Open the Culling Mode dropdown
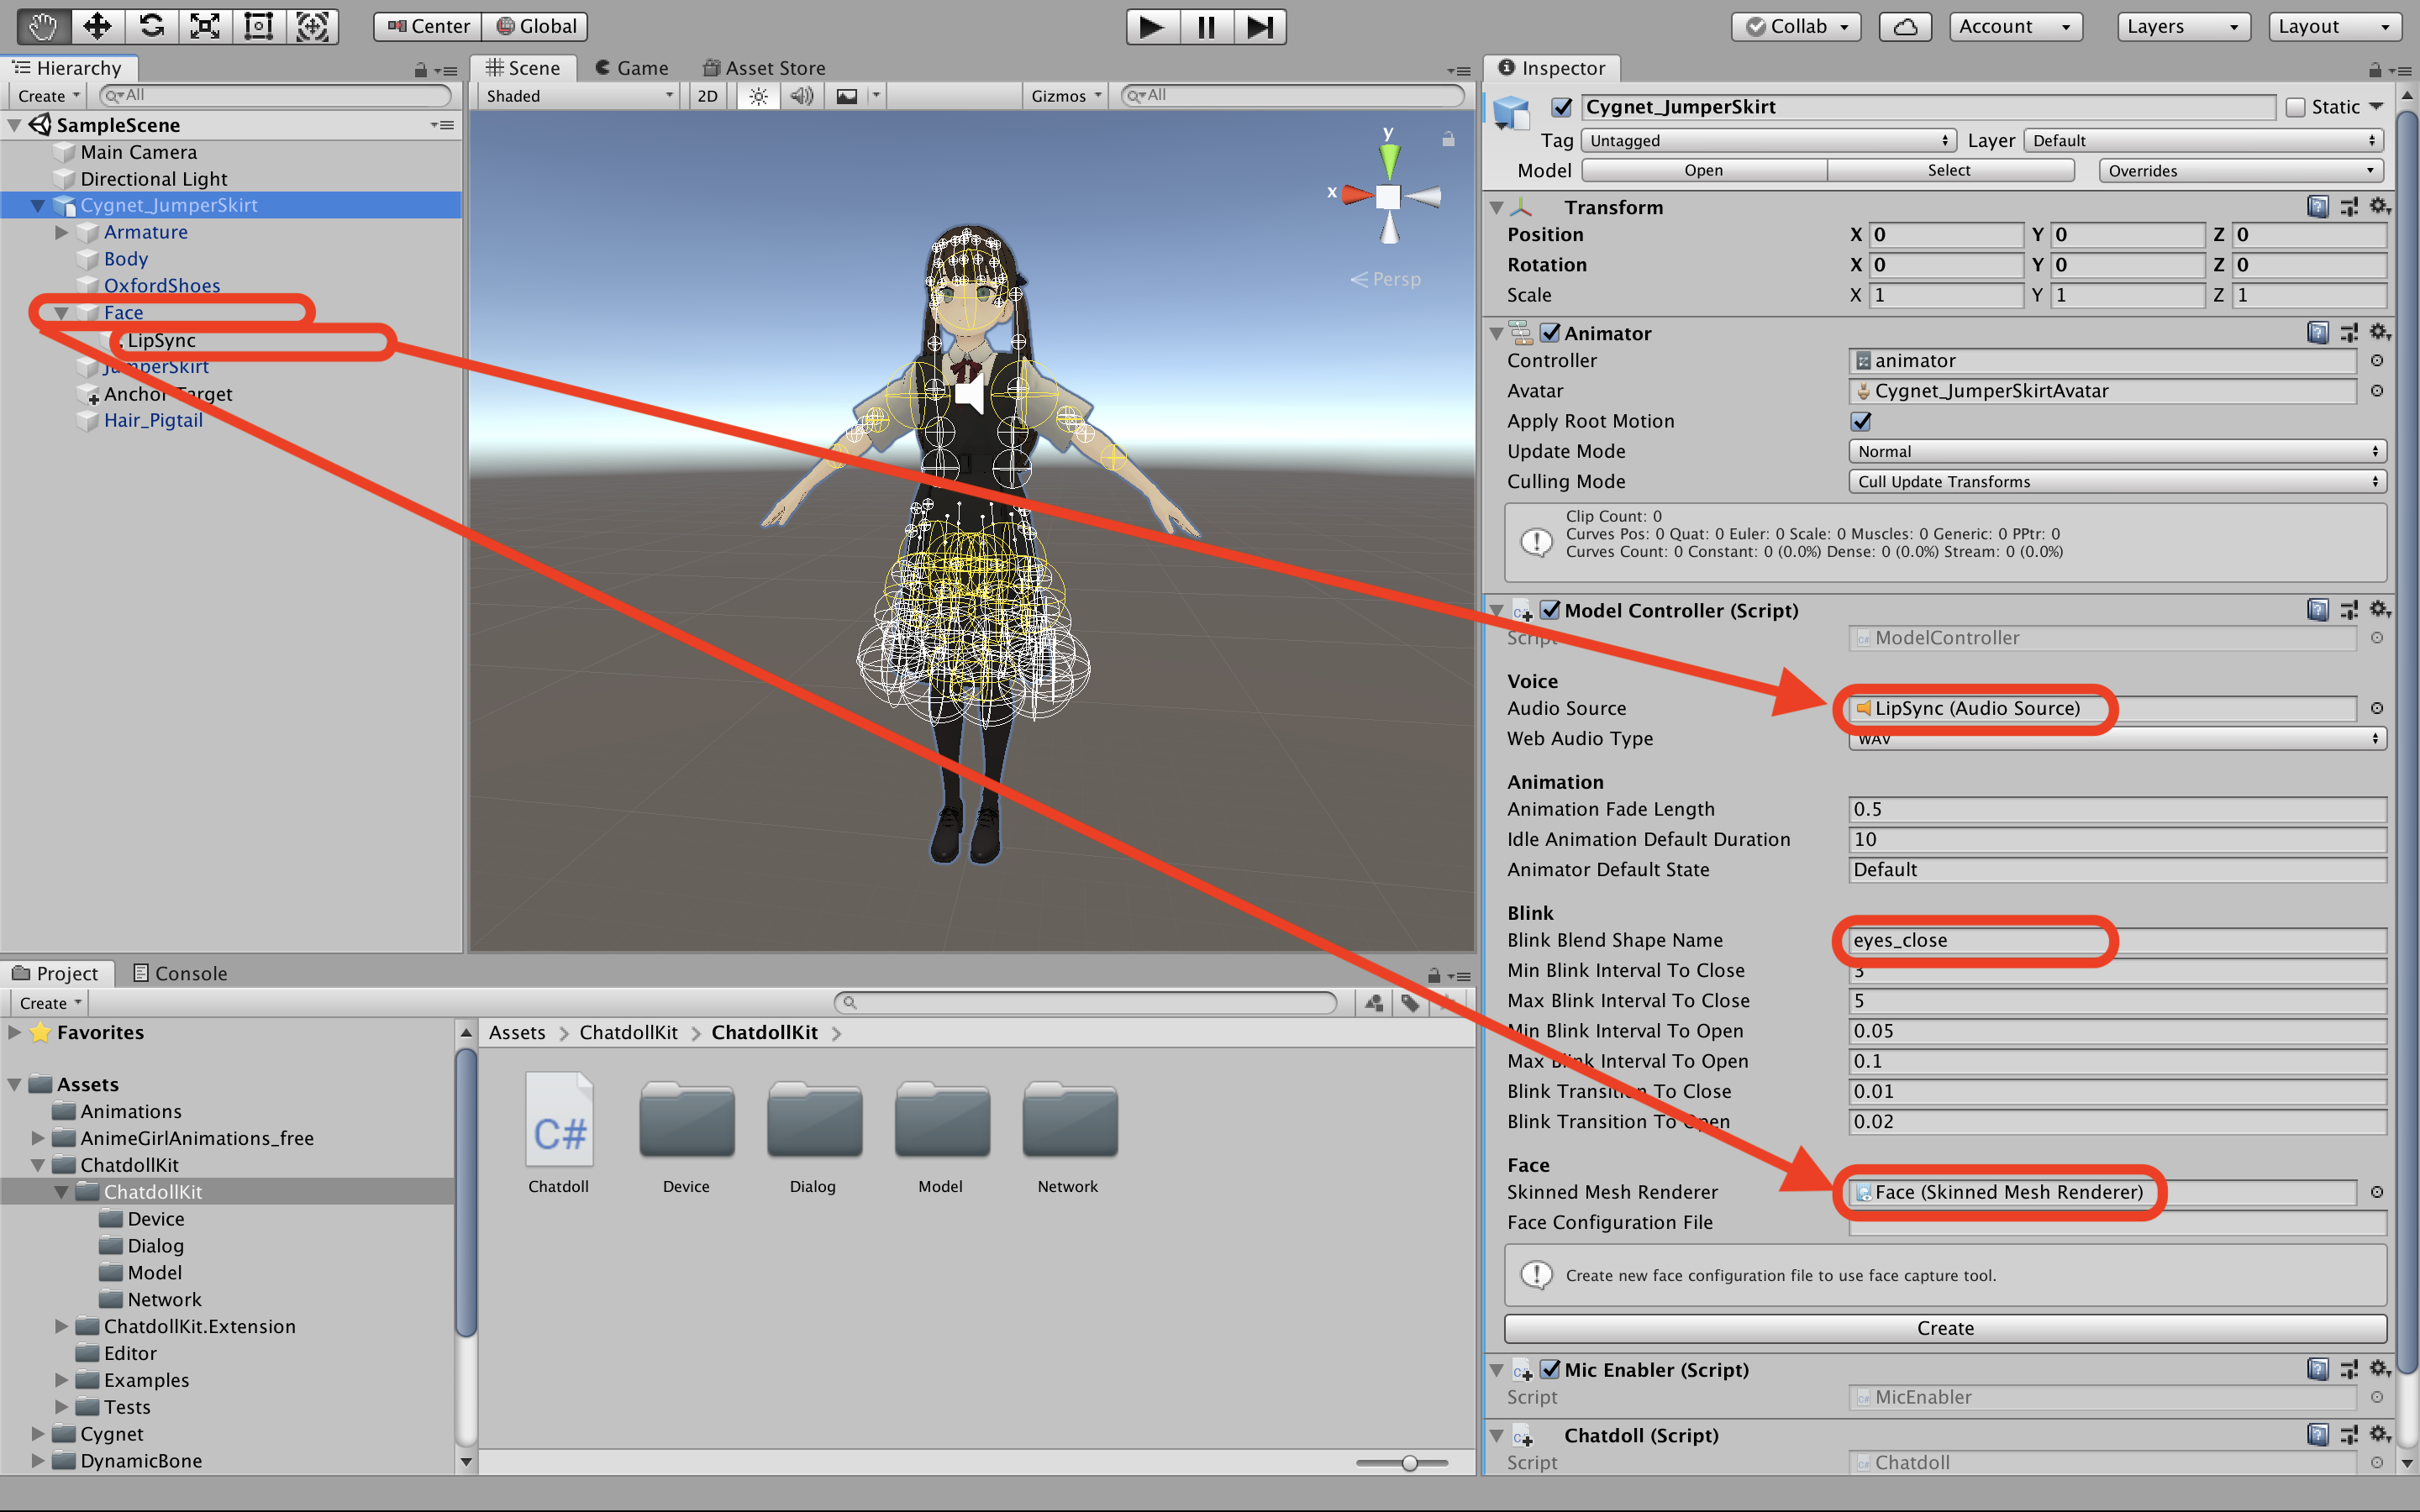The image size is (2420, 1512). coord(2116,482)
